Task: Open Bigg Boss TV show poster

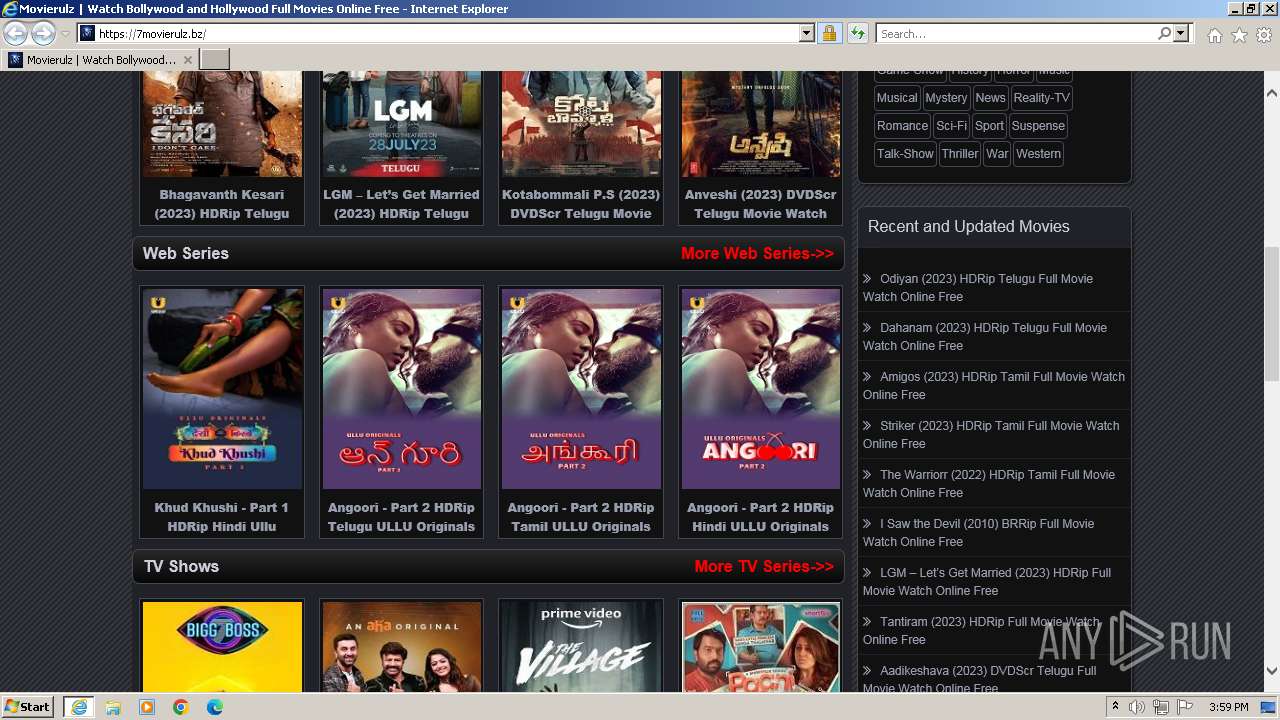Action: [222, 646]
